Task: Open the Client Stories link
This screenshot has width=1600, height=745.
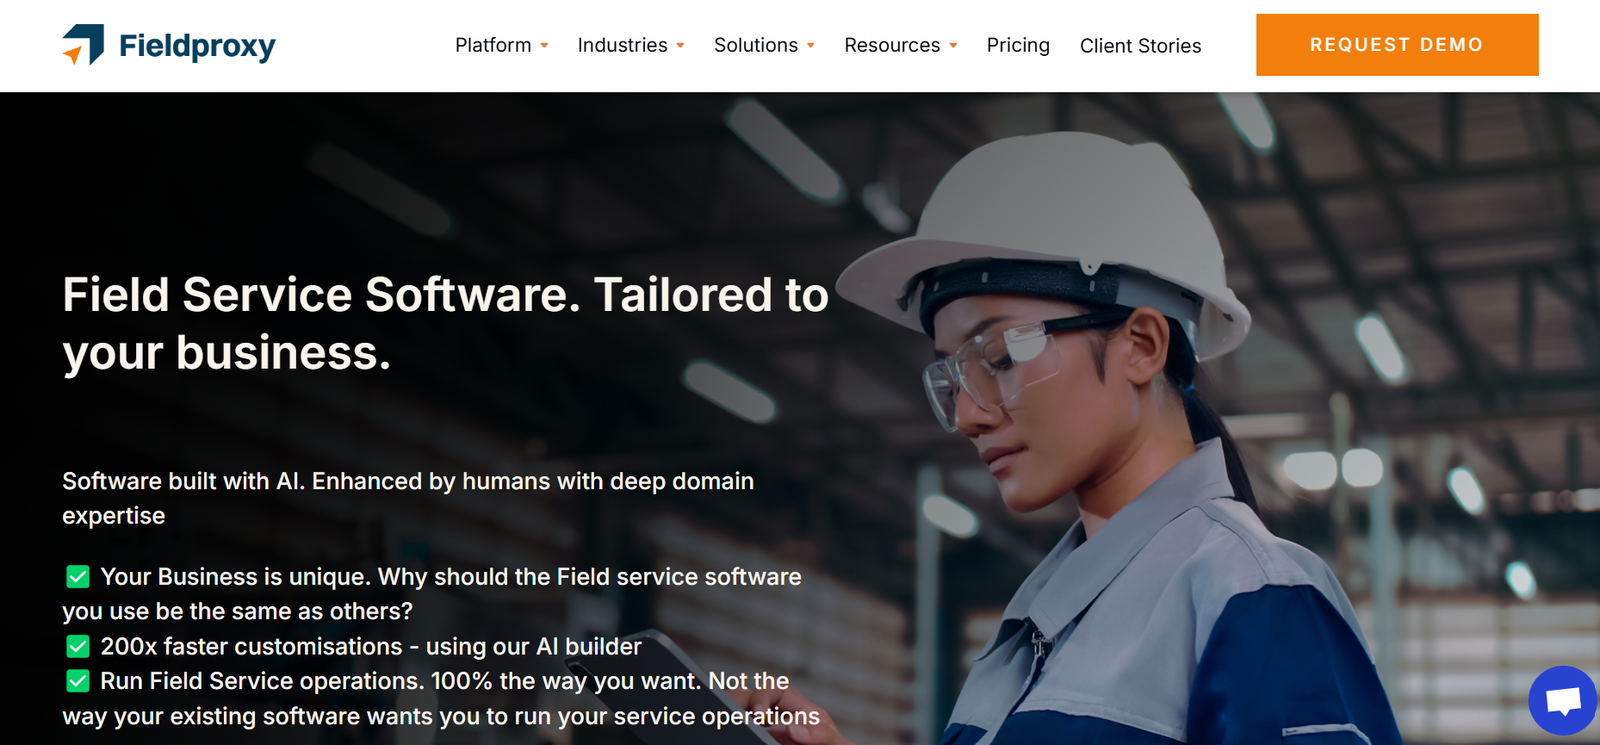Action: point(1140,46)
